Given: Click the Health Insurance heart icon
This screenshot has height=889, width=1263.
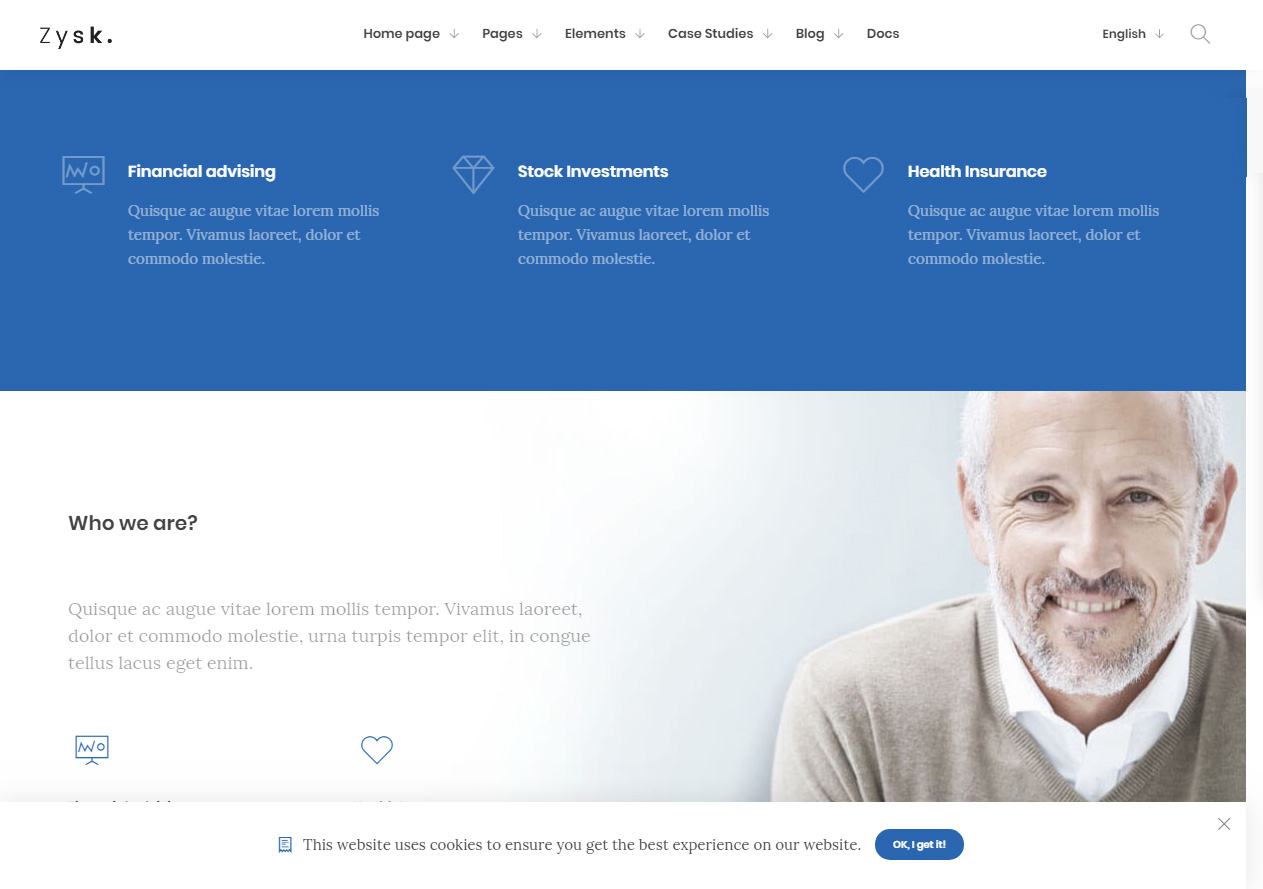Looking at the screenshot, I should (x=863, y=174).
